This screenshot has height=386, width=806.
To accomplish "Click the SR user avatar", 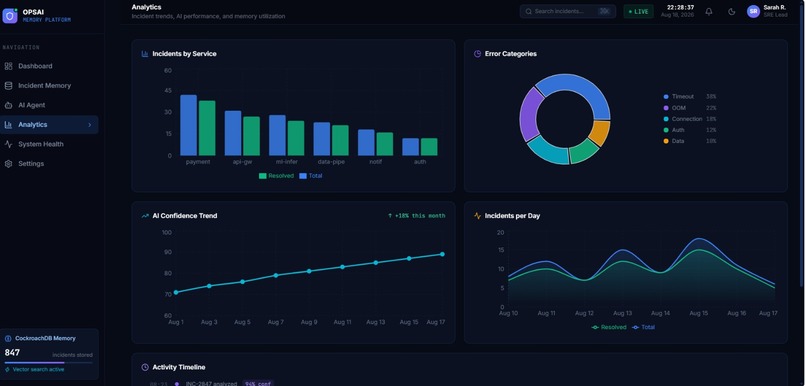I will click(753, 11).
